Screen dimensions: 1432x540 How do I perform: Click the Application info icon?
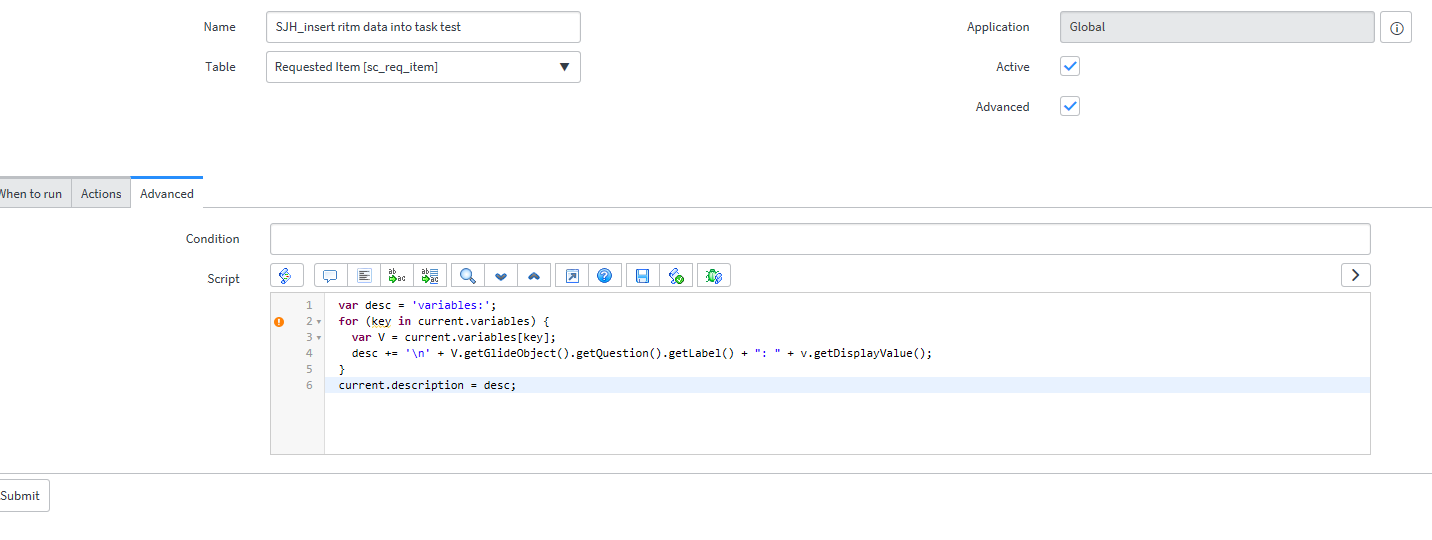pyautogui.click(x=1396, y=28)
